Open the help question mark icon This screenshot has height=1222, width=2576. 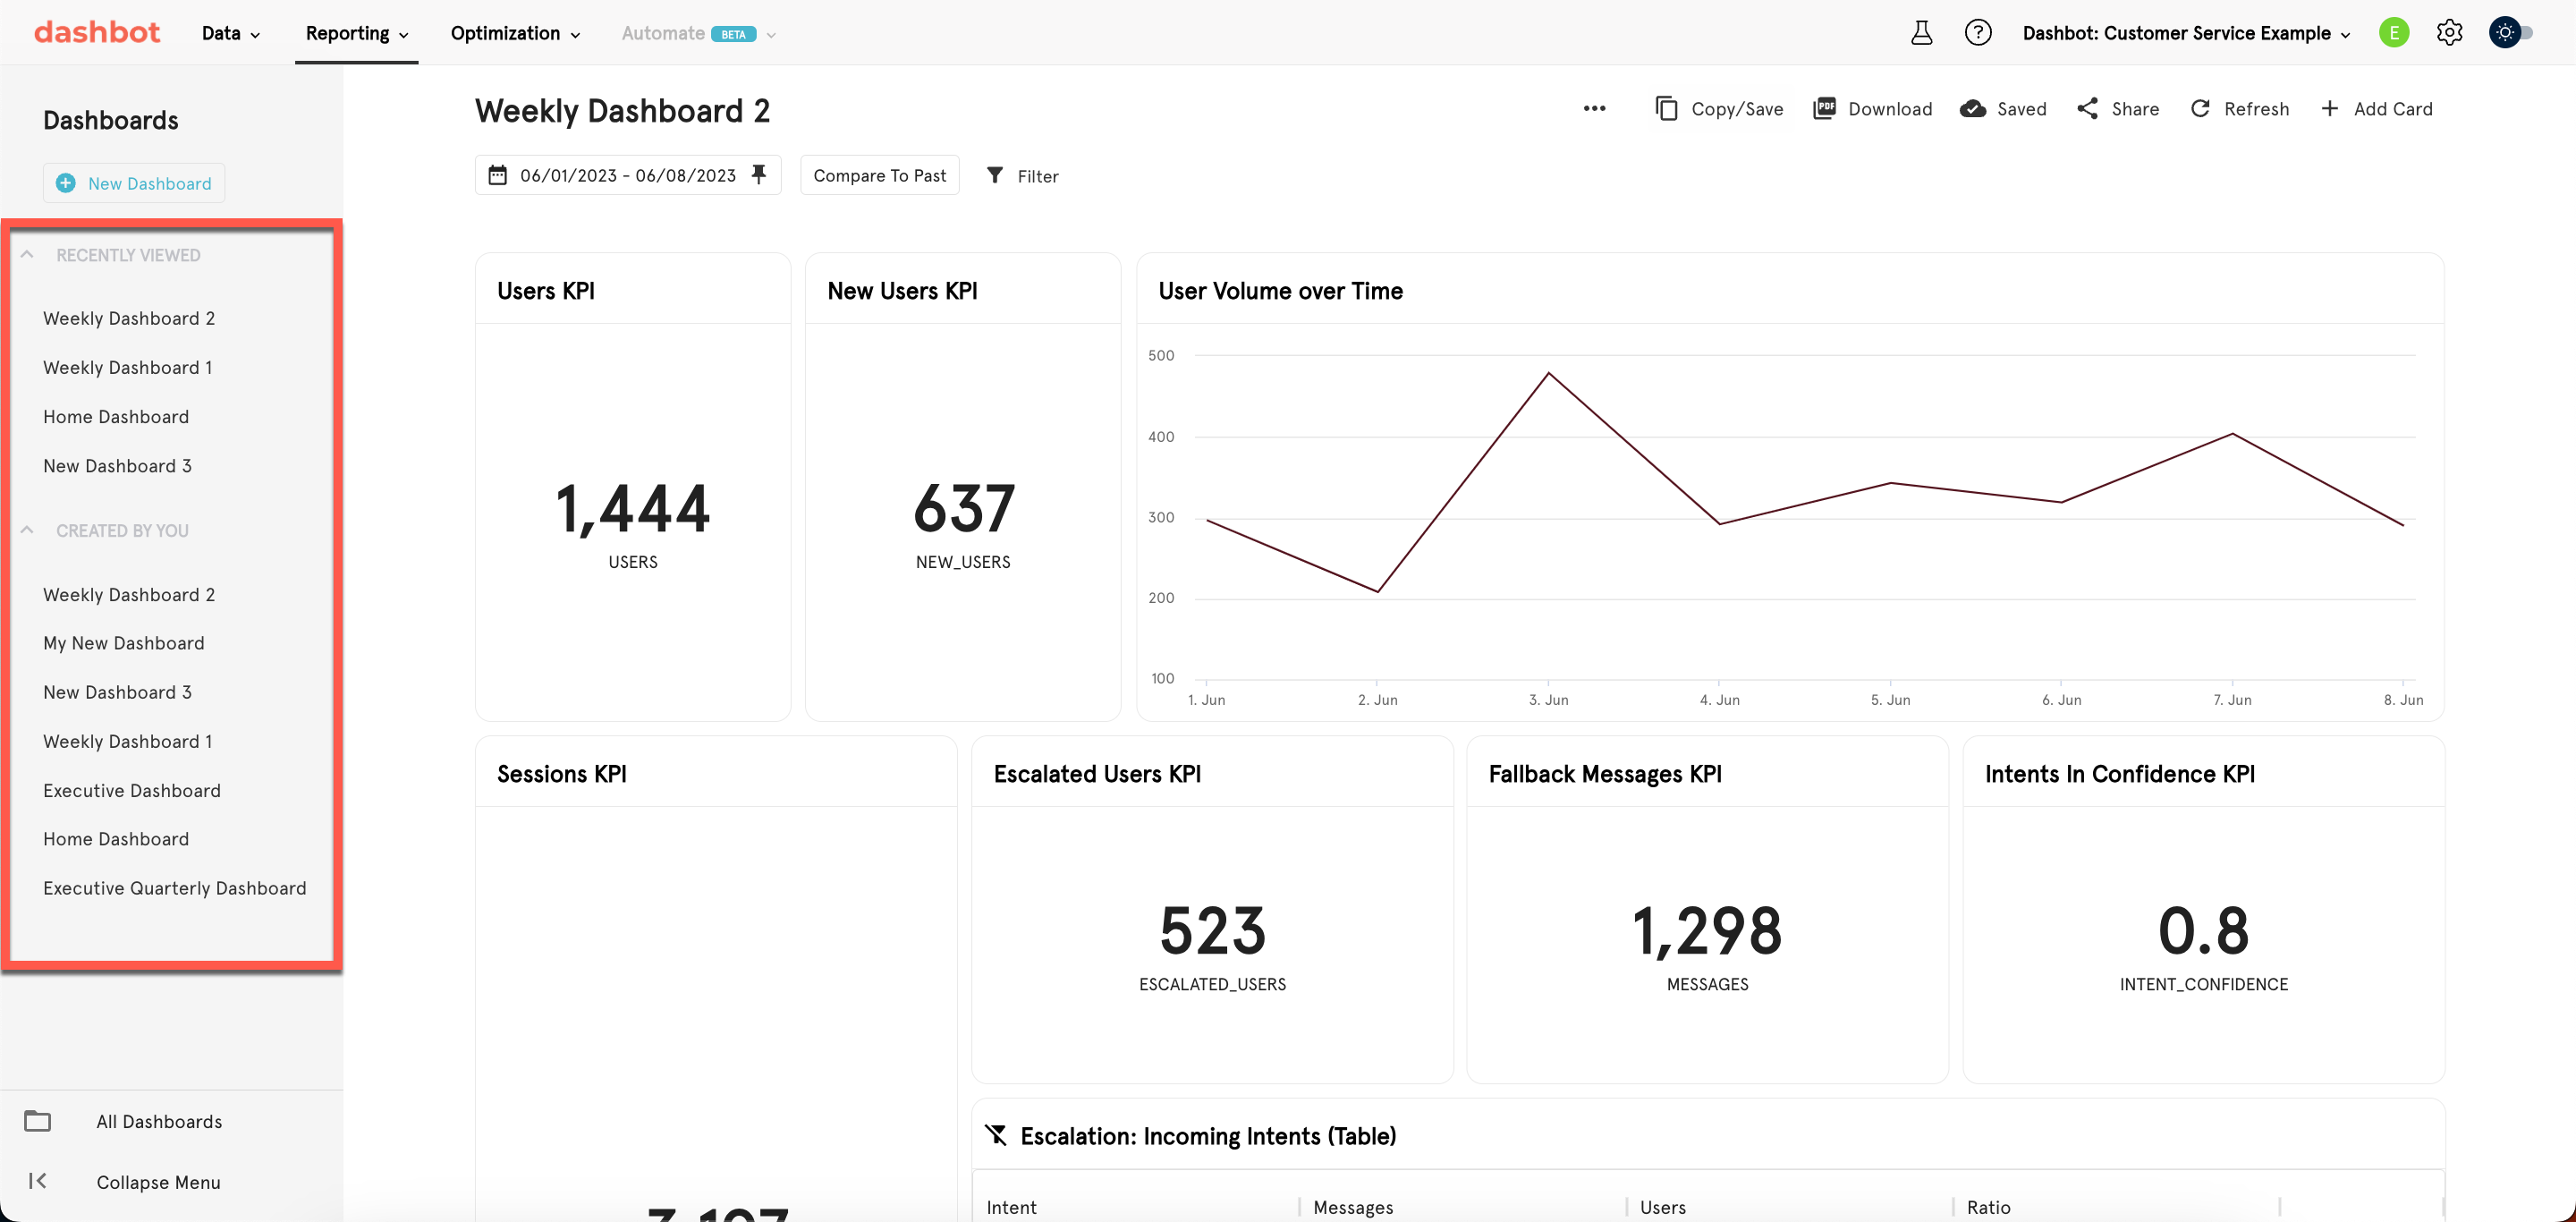pyautogui.click(x=1977, y=33)
